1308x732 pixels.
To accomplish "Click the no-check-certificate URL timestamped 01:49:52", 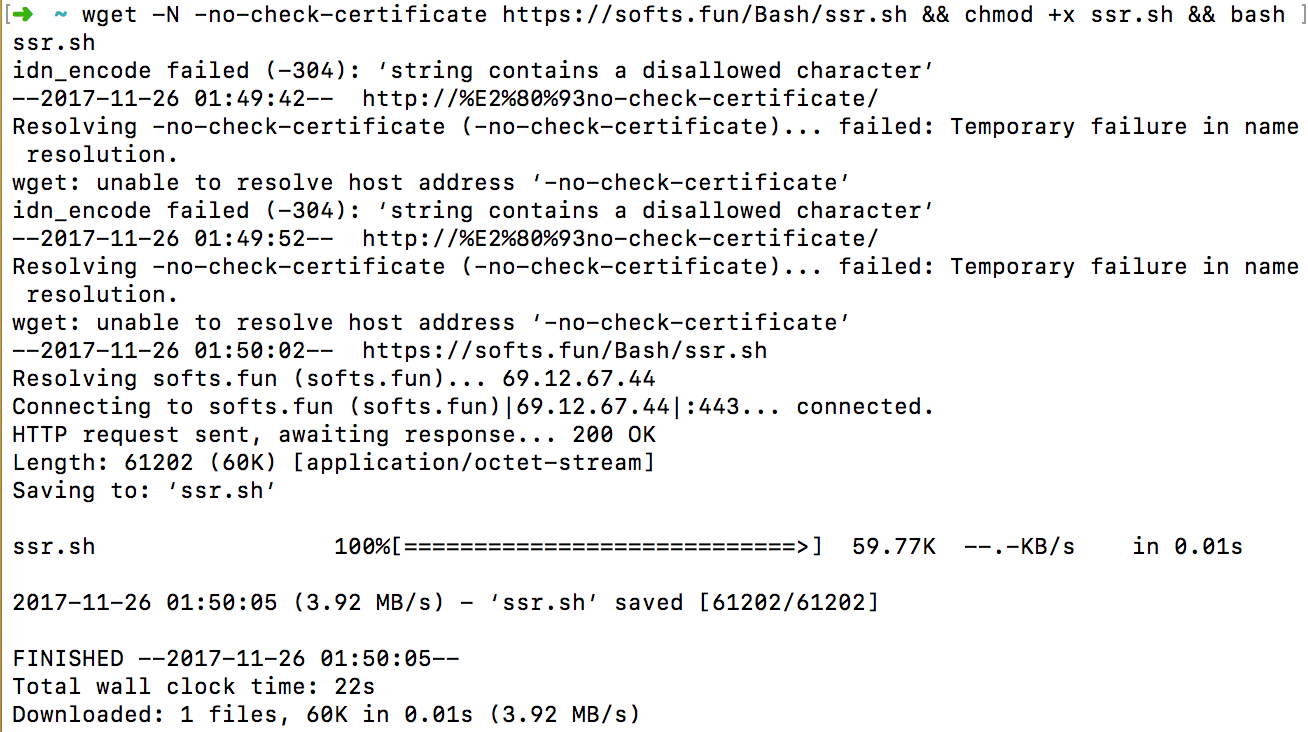I will click(x=620, y=239).
